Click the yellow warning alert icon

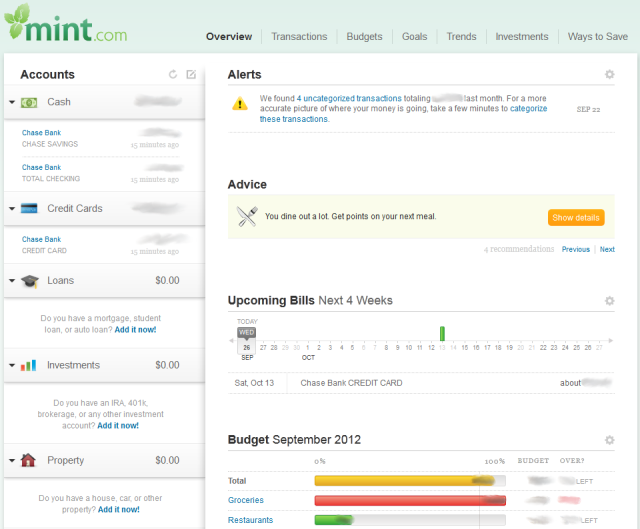(x=240, y=104)
